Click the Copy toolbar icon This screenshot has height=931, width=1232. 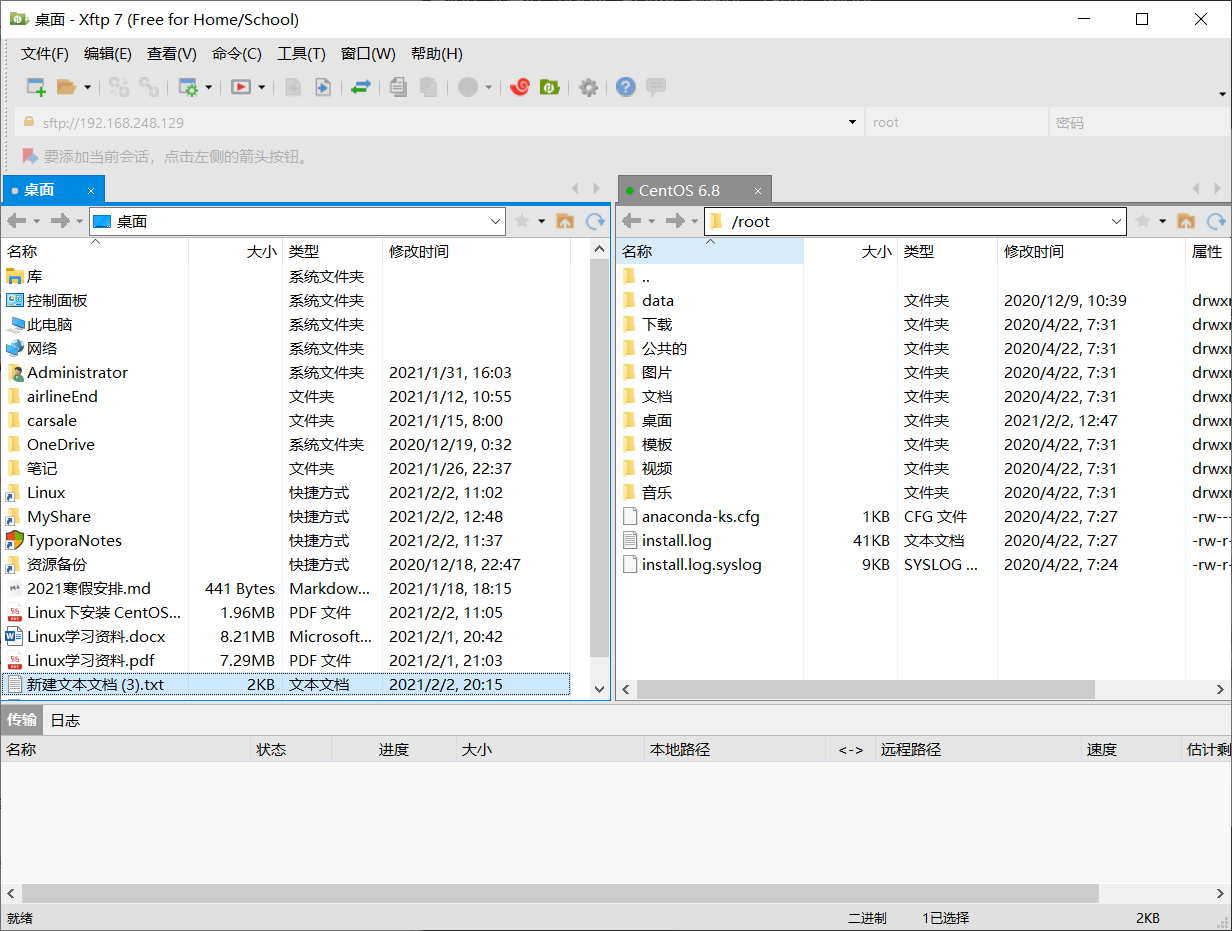(x=398, y=87)
